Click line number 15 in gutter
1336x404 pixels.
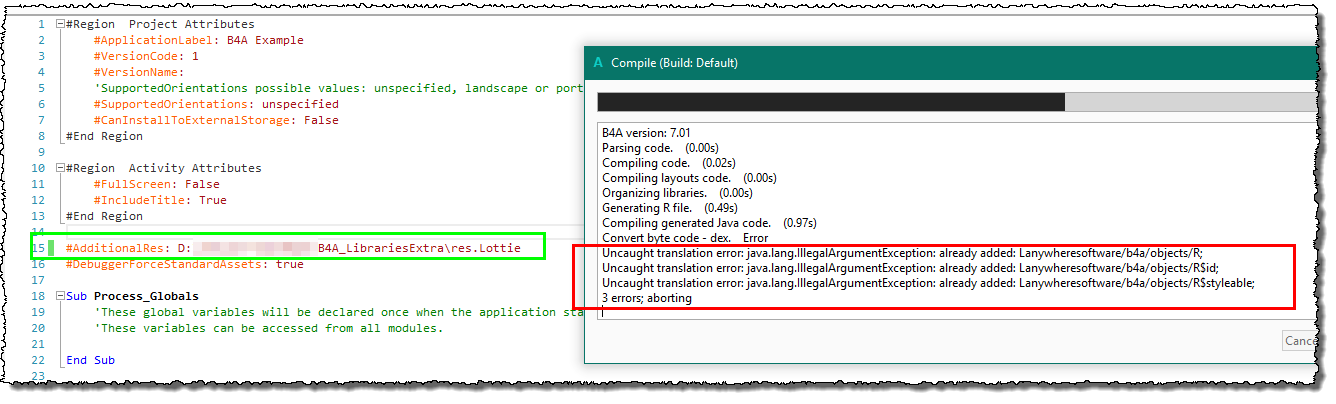[x=39, y=248]
